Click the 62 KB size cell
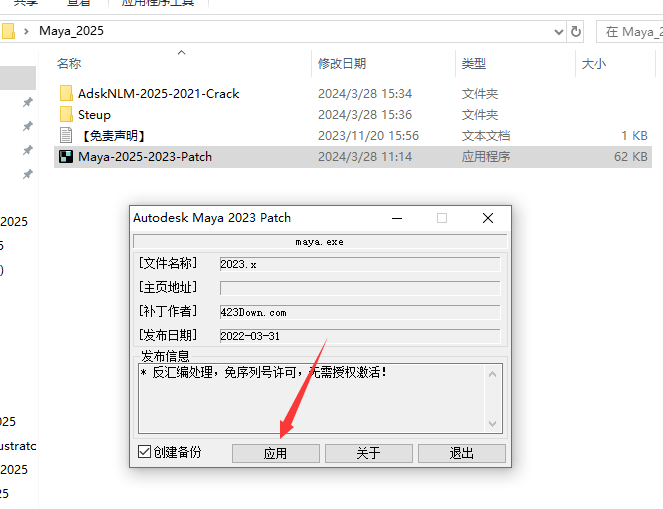Screen dimensions: 663x509 click(630, 157)
